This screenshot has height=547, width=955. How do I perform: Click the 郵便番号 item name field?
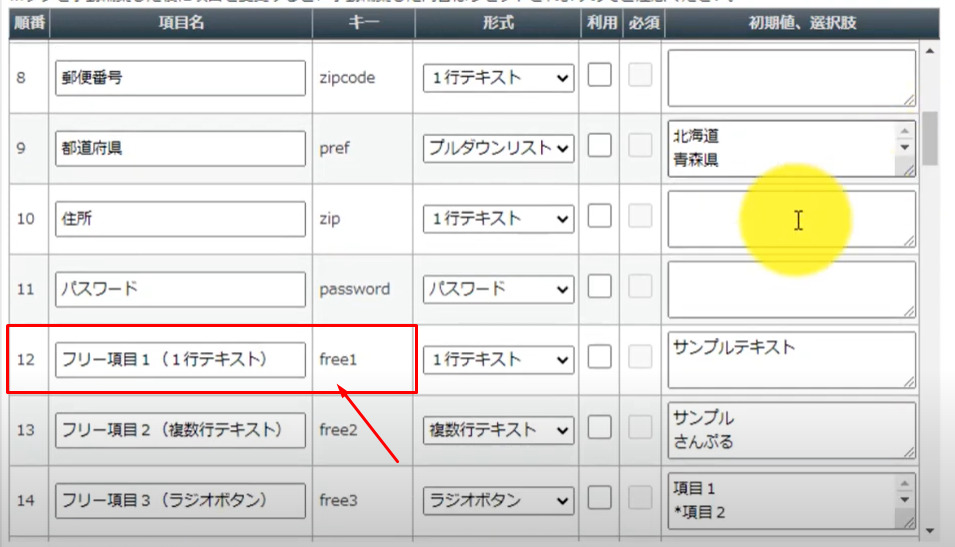pyautogui.click(x=180, y=78)
